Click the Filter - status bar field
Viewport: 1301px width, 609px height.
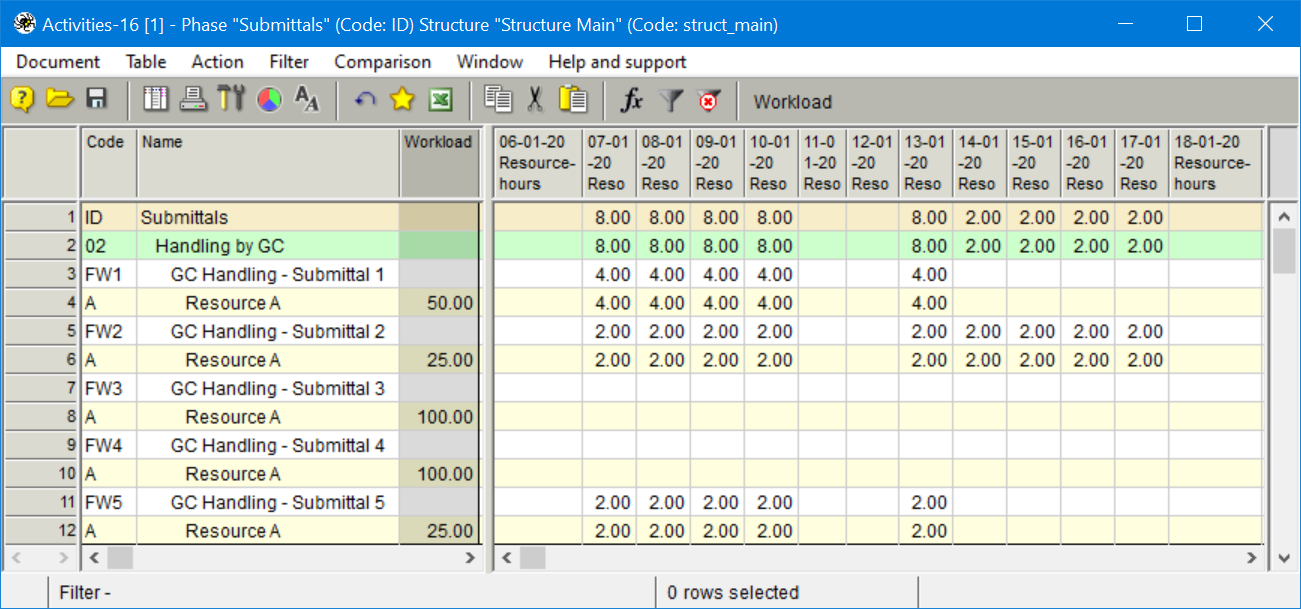click(351, 592)
